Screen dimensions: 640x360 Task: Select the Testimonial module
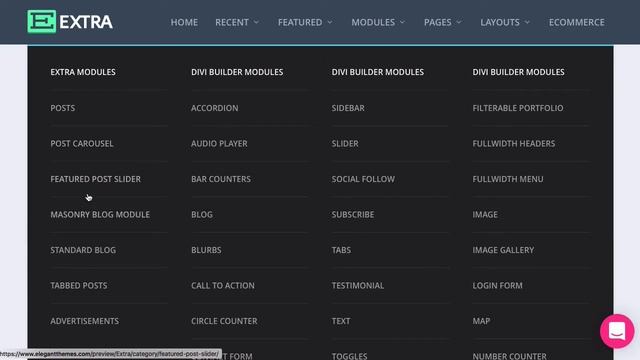coord(358,286)
